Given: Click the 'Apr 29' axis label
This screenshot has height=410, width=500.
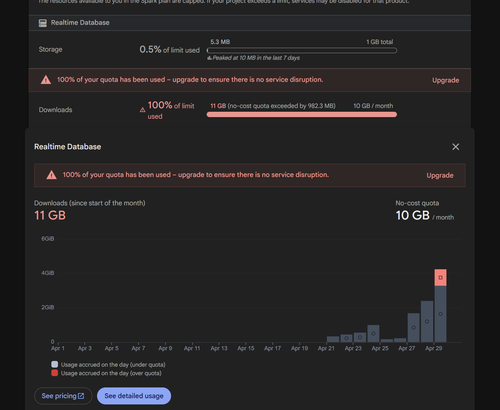Looking at the screenshot, I should pos(433,348).
